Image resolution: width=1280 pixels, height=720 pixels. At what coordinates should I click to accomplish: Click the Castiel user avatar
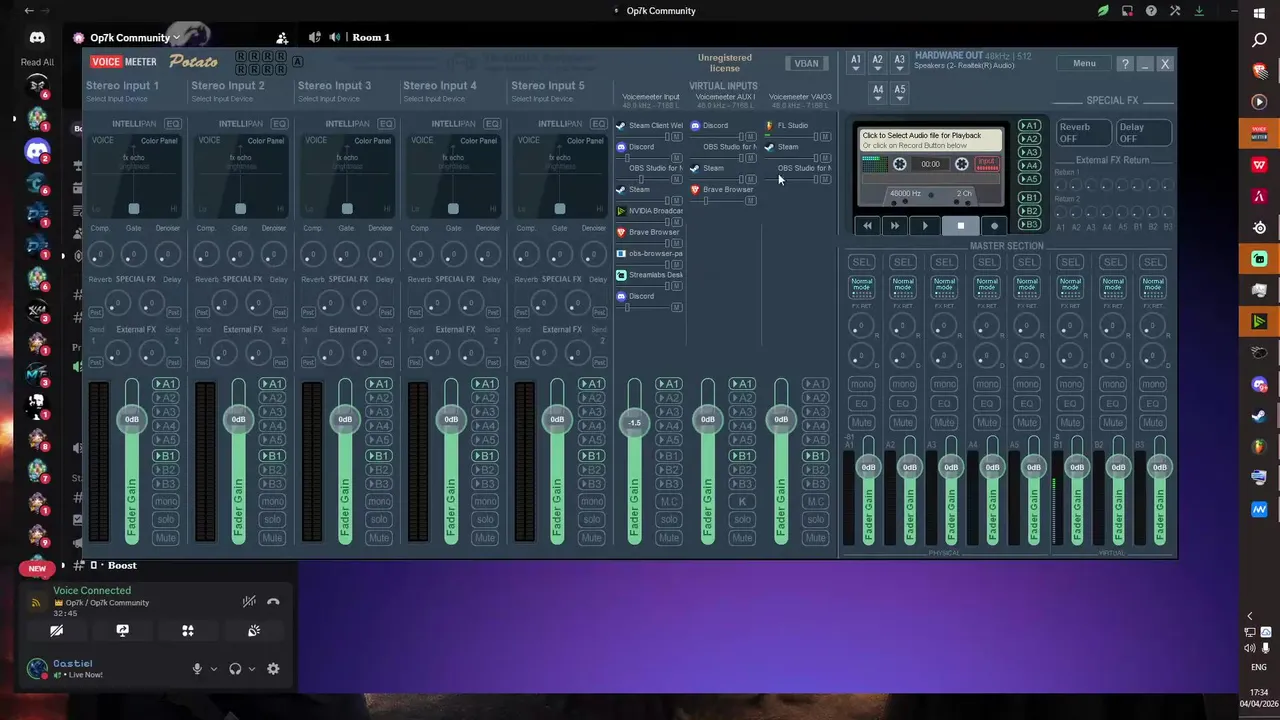(38, 669)
